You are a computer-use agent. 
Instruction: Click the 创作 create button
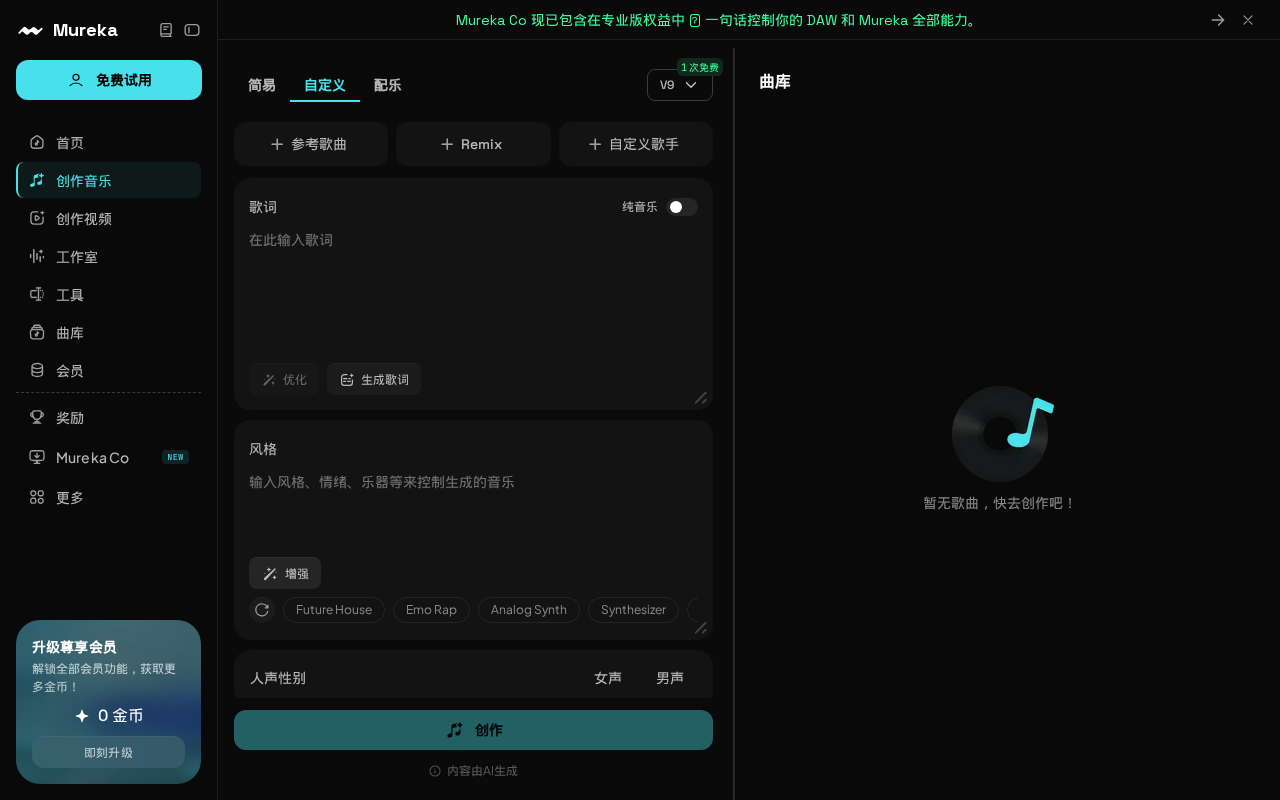(x=473, y=730)
